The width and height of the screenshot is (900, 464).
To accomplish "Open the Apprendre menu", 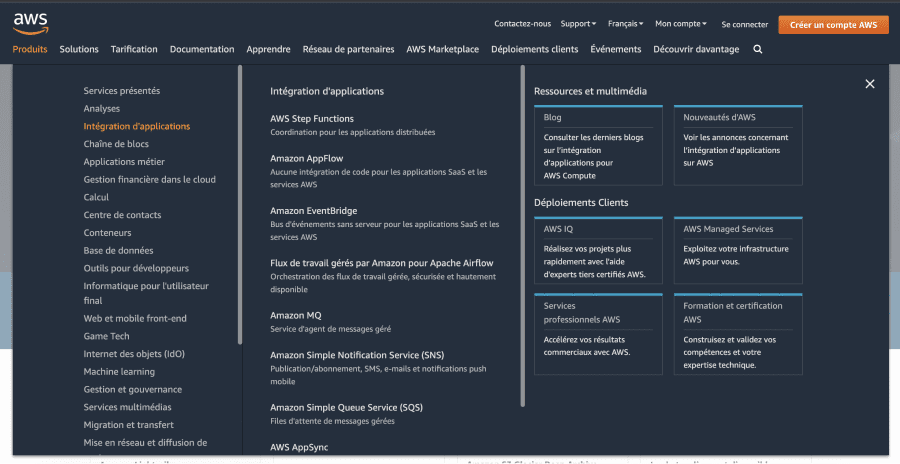I will click(268, 49).
